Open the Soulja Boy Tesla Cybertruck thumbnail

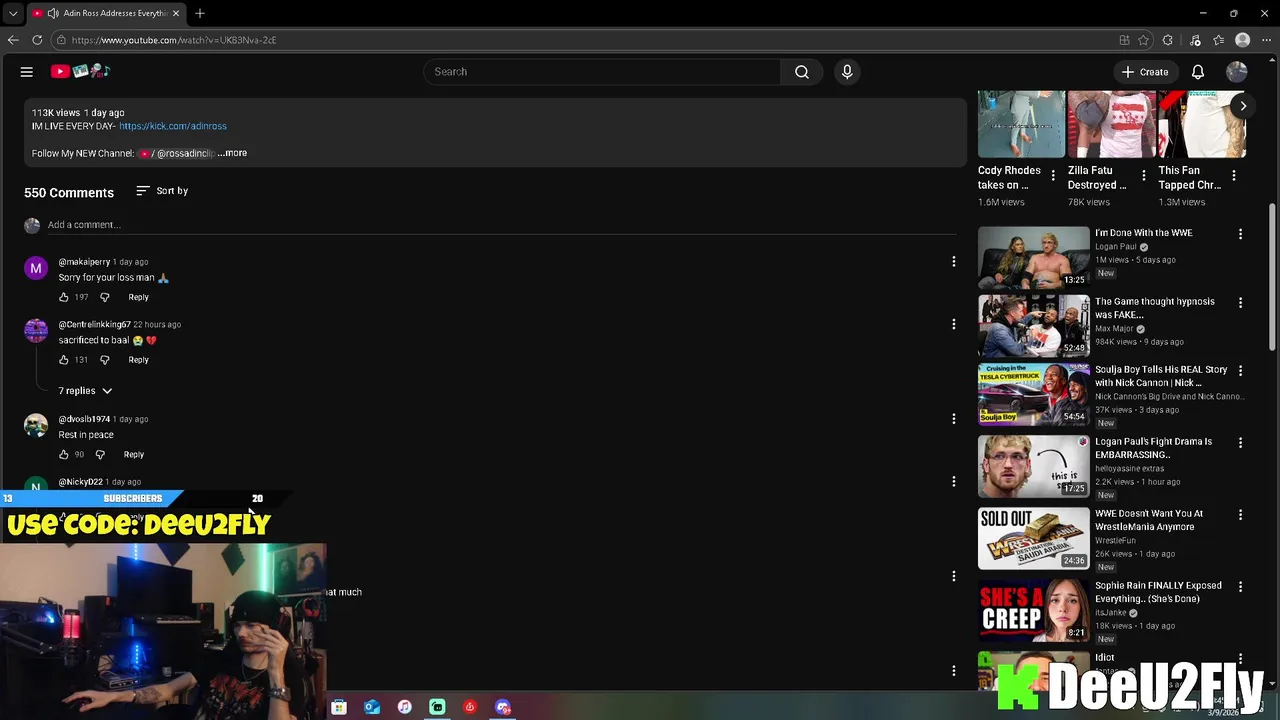pos(1034,394)
